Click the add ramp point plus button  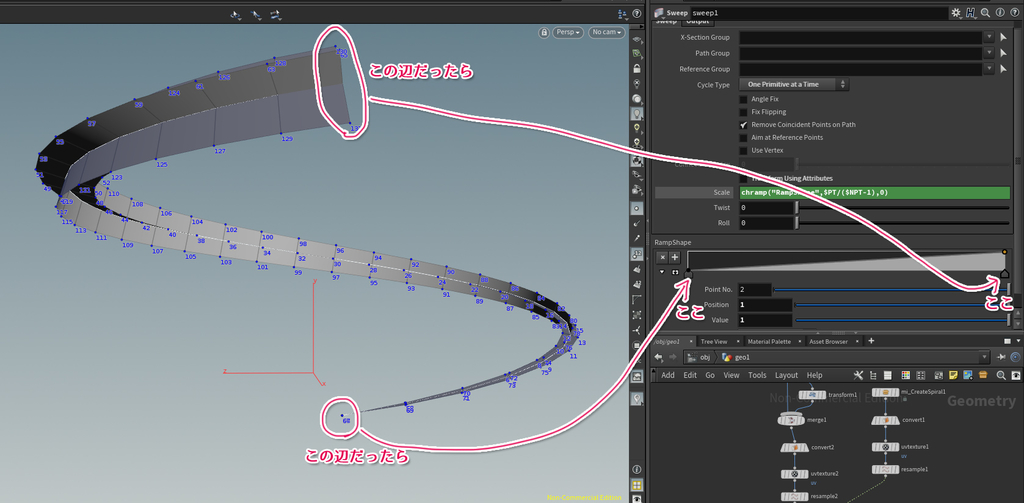point(675,257)
